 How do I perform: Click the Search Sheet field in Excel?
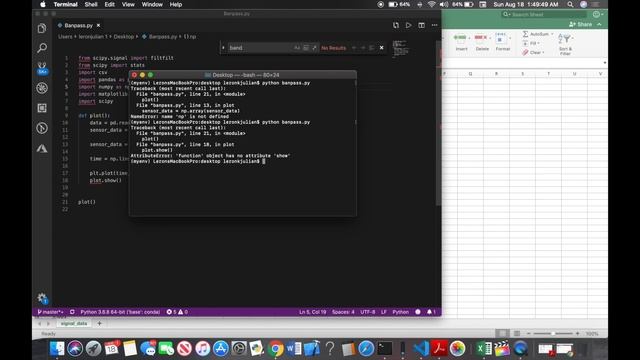point(545,15)
